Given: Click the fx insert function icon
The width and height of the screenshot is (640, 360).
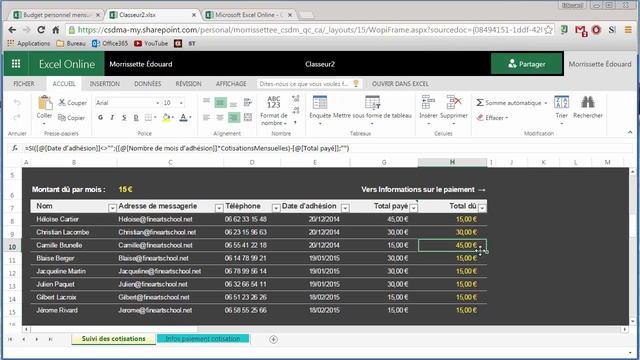Looking at the screenshot, I should [x=15, y=148].
